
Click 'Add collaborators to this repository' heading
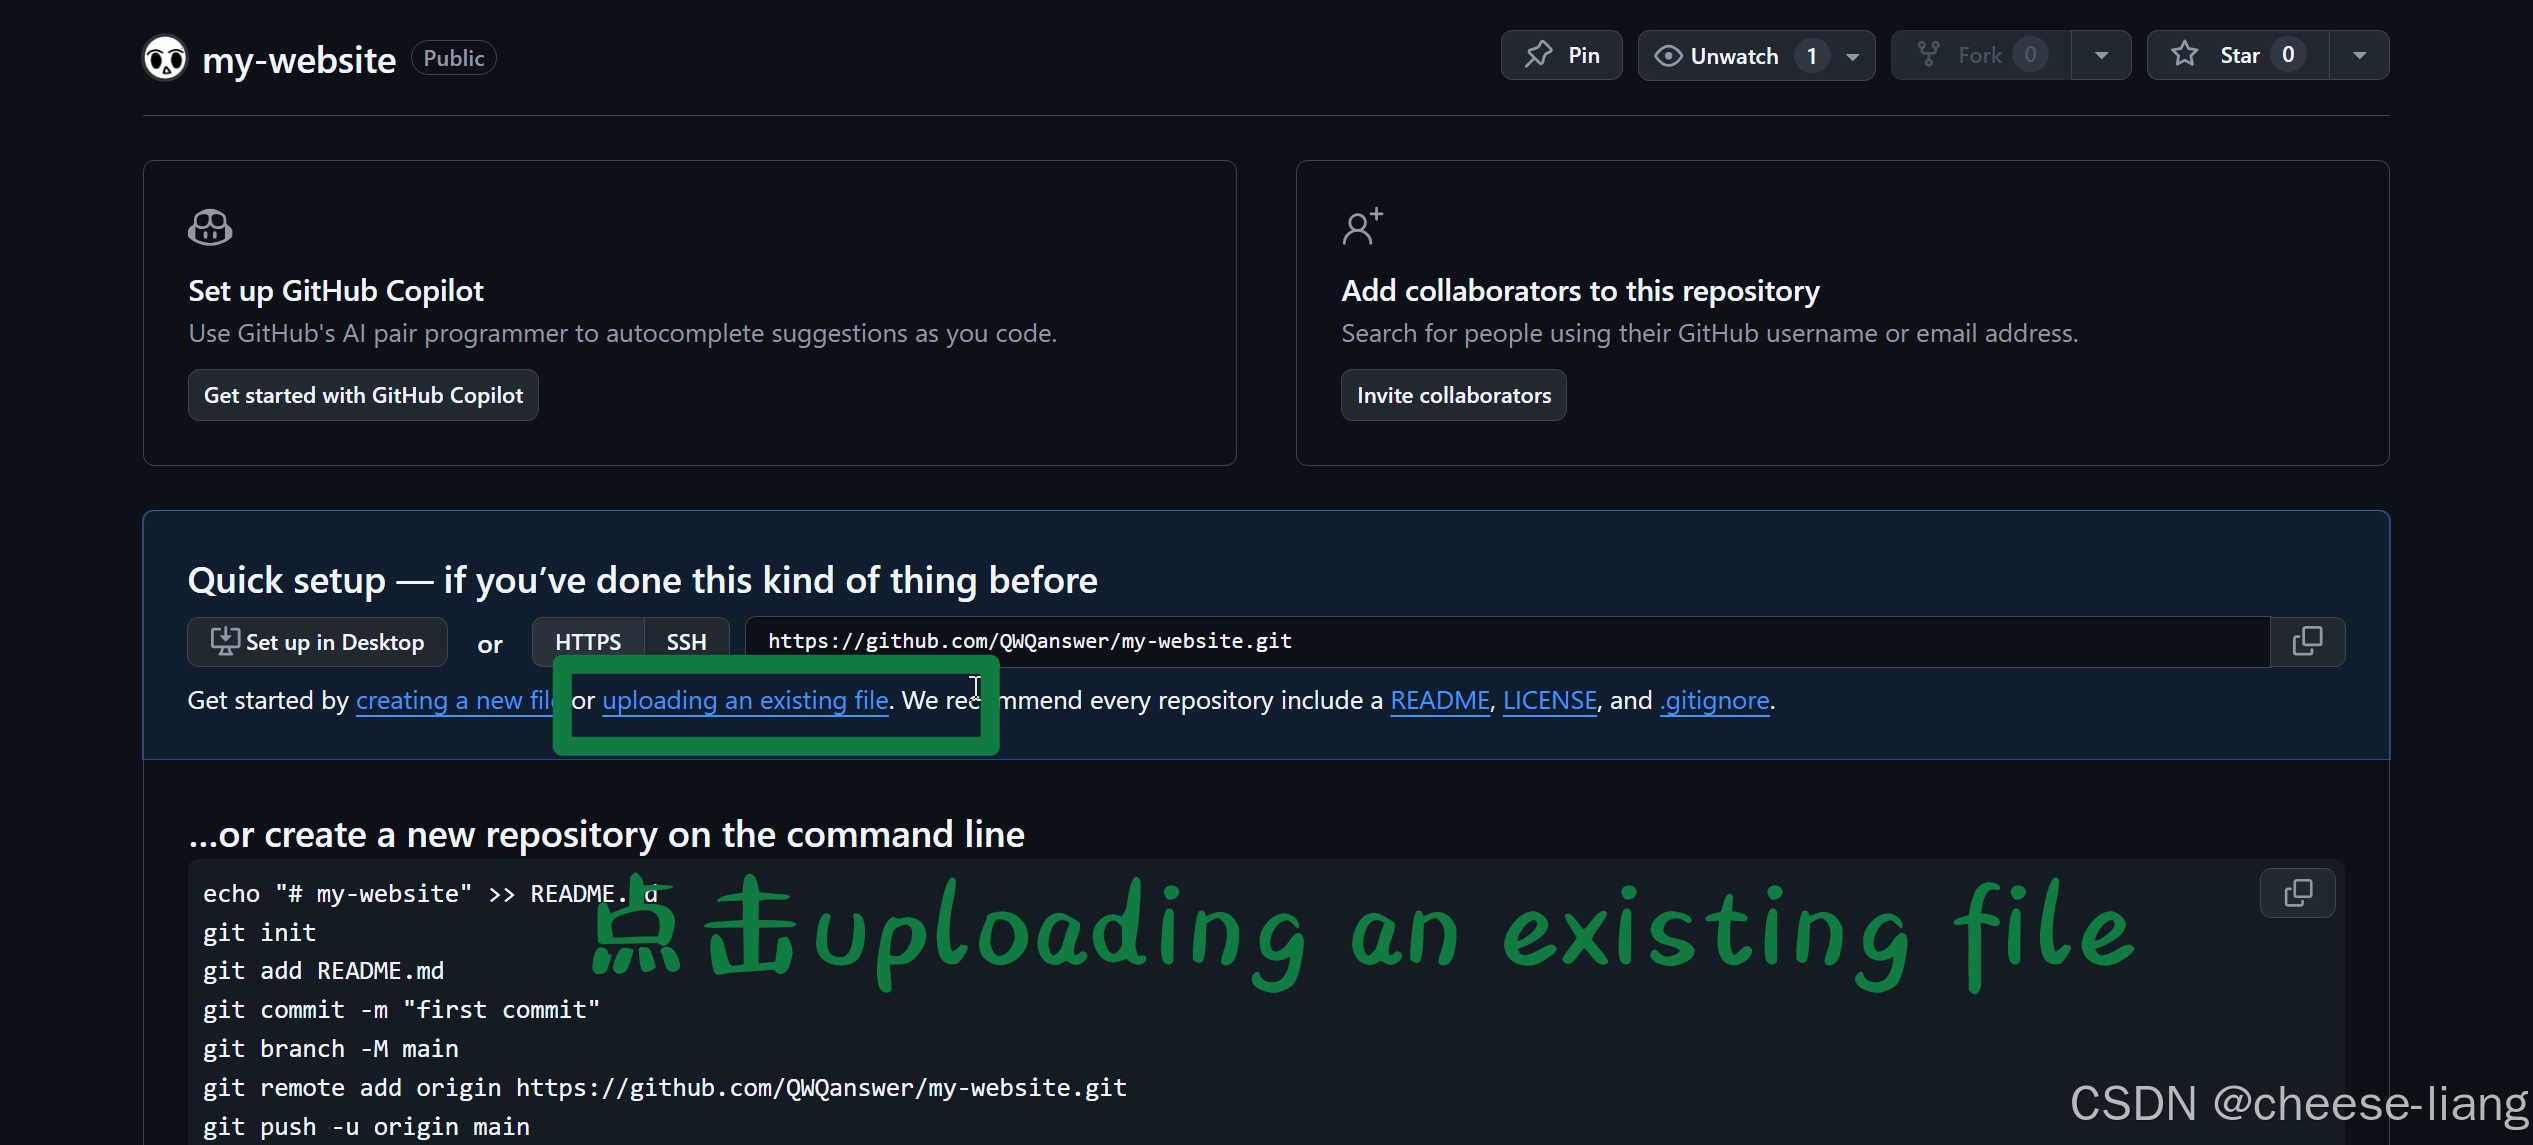[1581, 291]
